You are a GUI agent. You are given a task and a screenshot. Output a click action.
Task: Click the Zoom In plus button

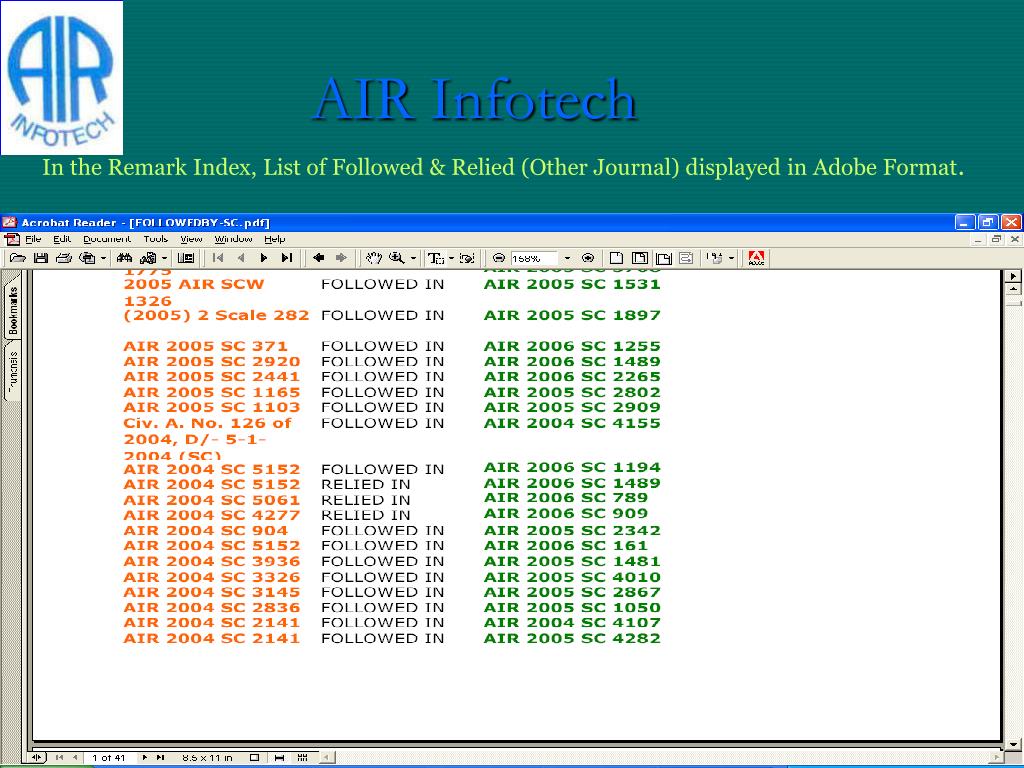(x=588, y=258)
